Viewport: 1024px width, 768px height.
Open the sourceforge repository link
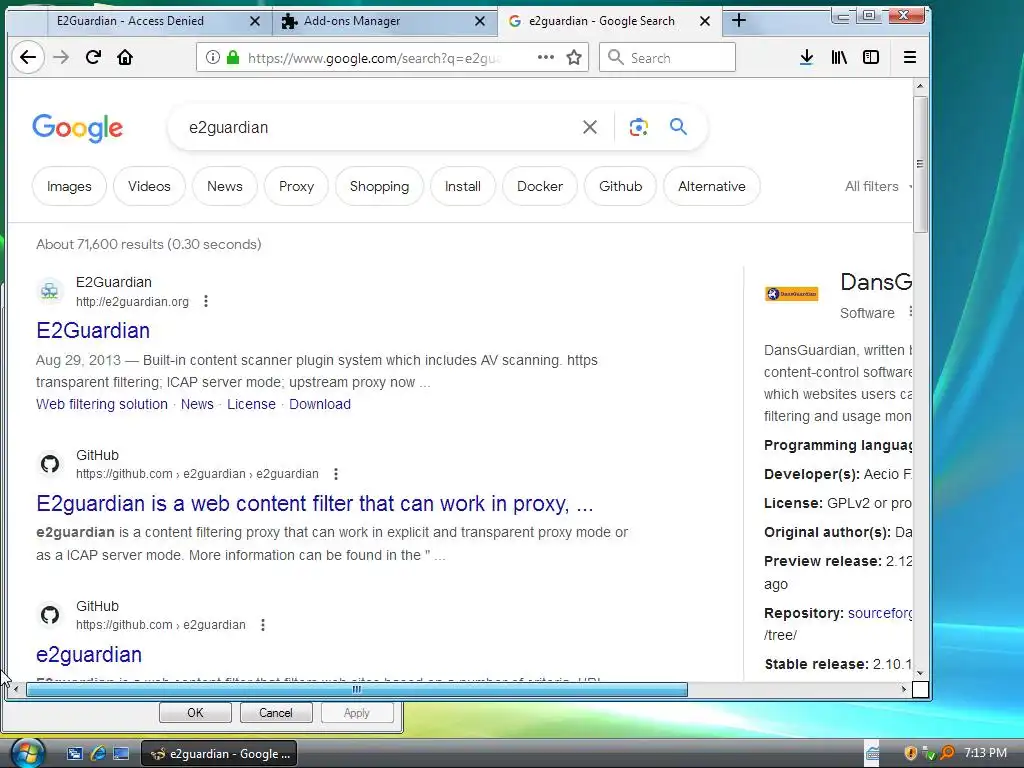click(880, 613)
